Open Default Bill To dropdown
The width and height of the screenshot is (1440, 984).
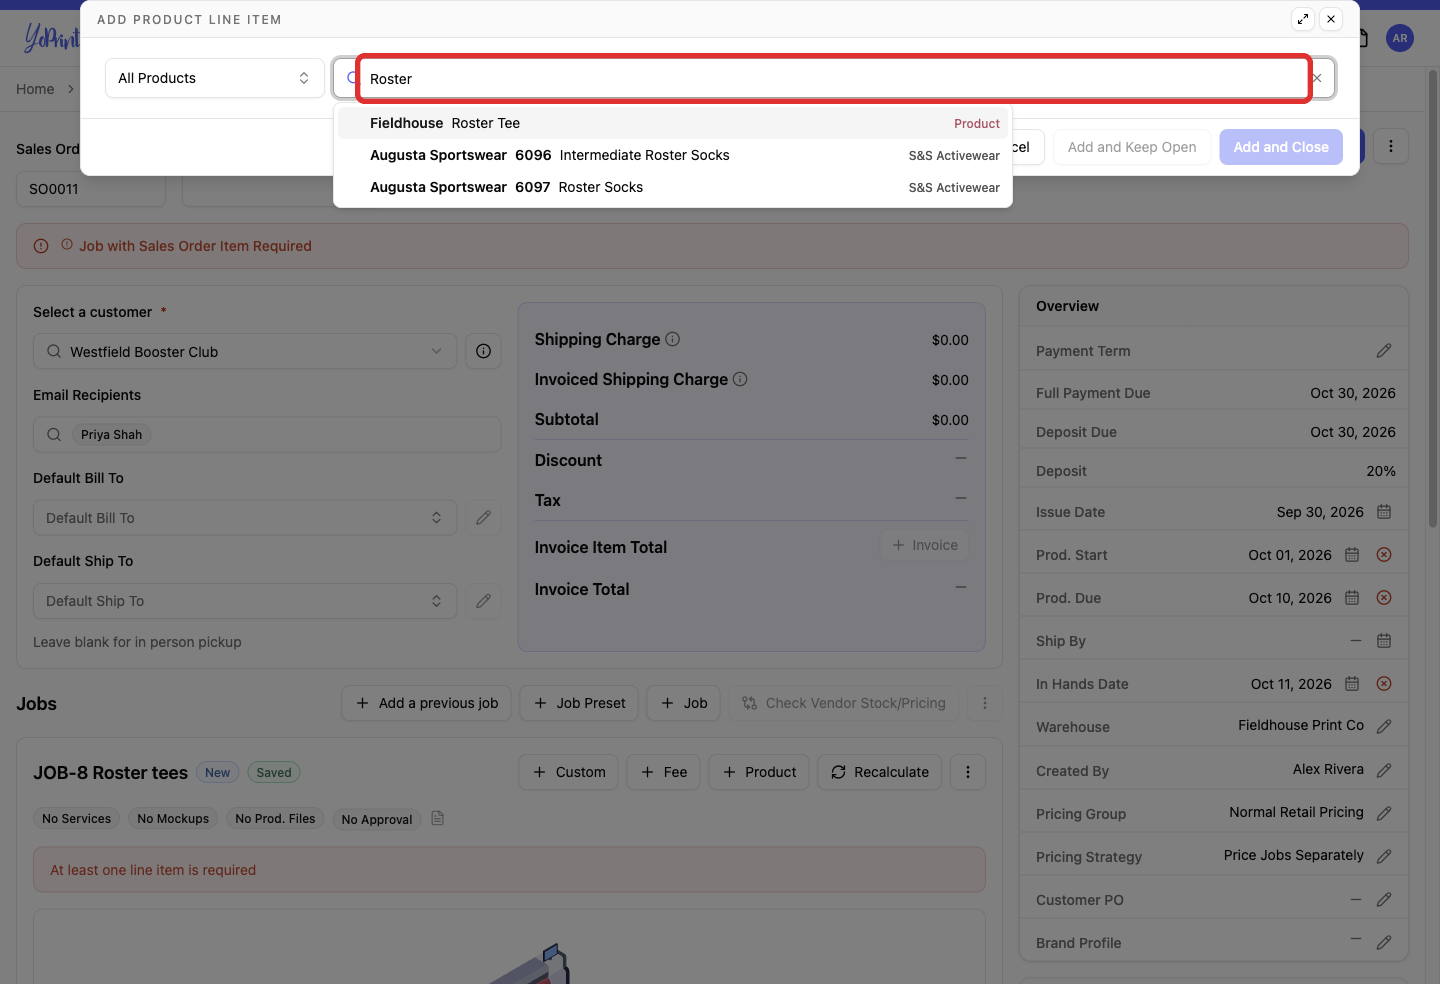click(245, 517)
